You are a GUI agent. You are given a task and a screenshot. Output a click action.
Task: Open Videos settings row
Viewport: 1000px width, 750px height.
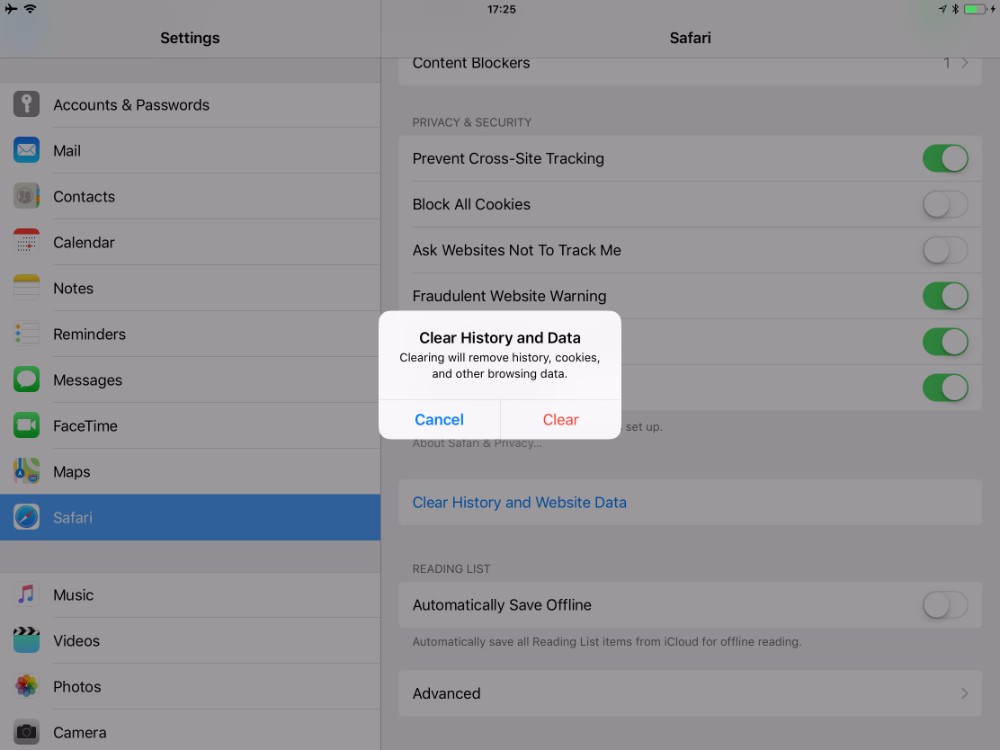190,641
